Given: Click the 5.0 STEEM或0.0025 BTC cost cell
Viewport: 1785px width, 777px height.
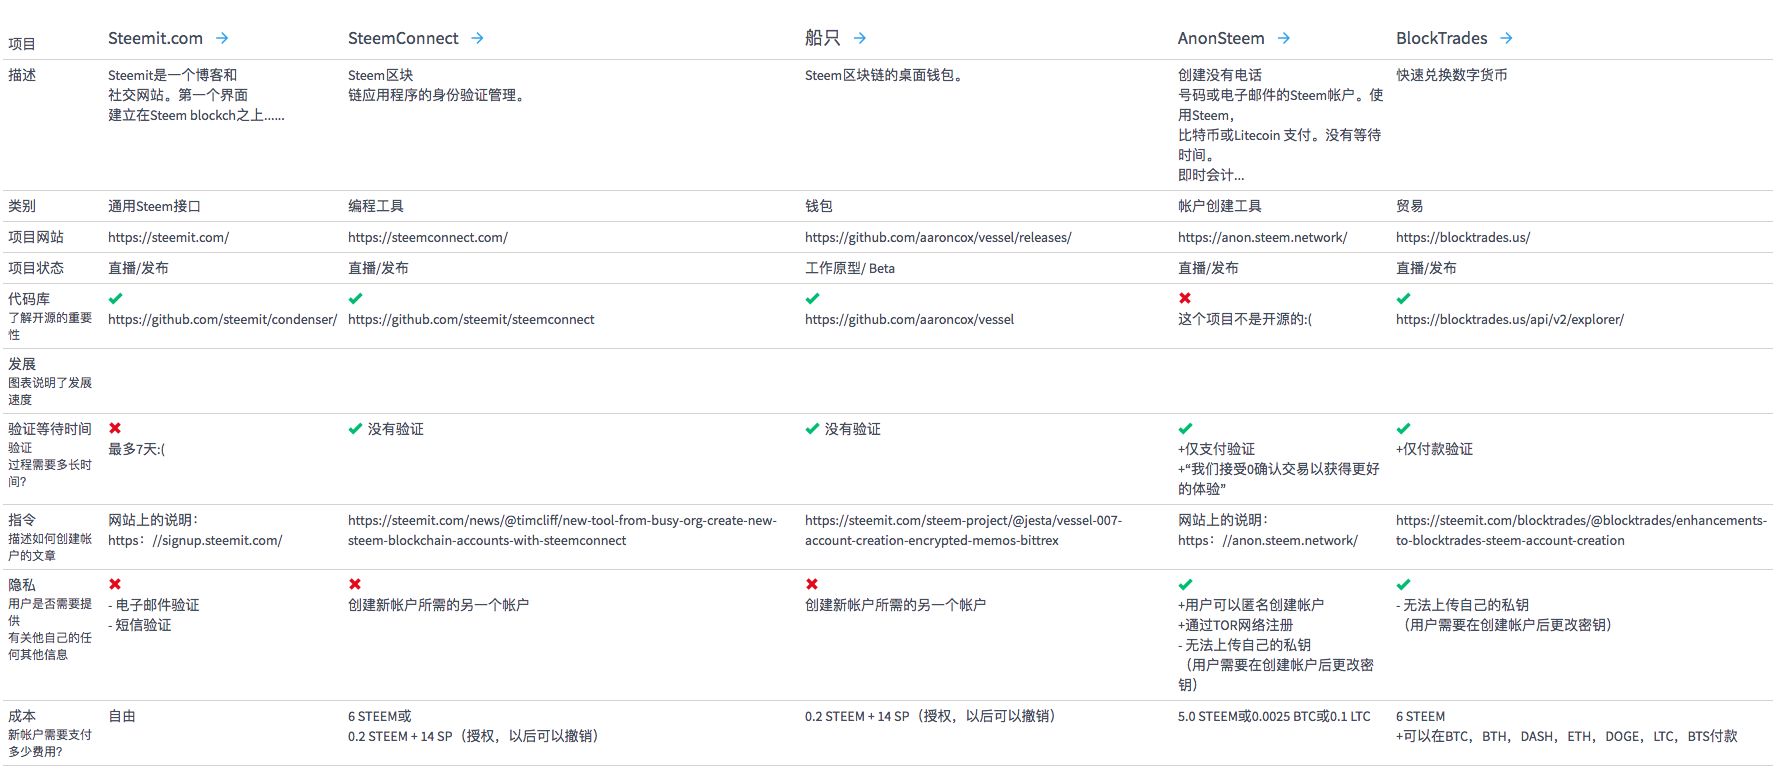Looking at the screenshot, I should (1274, 716).
